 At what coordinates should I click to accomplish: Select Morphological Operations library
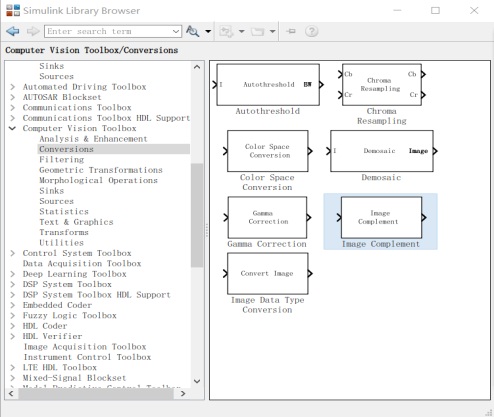pyautogui.click(x=98, y=180)
